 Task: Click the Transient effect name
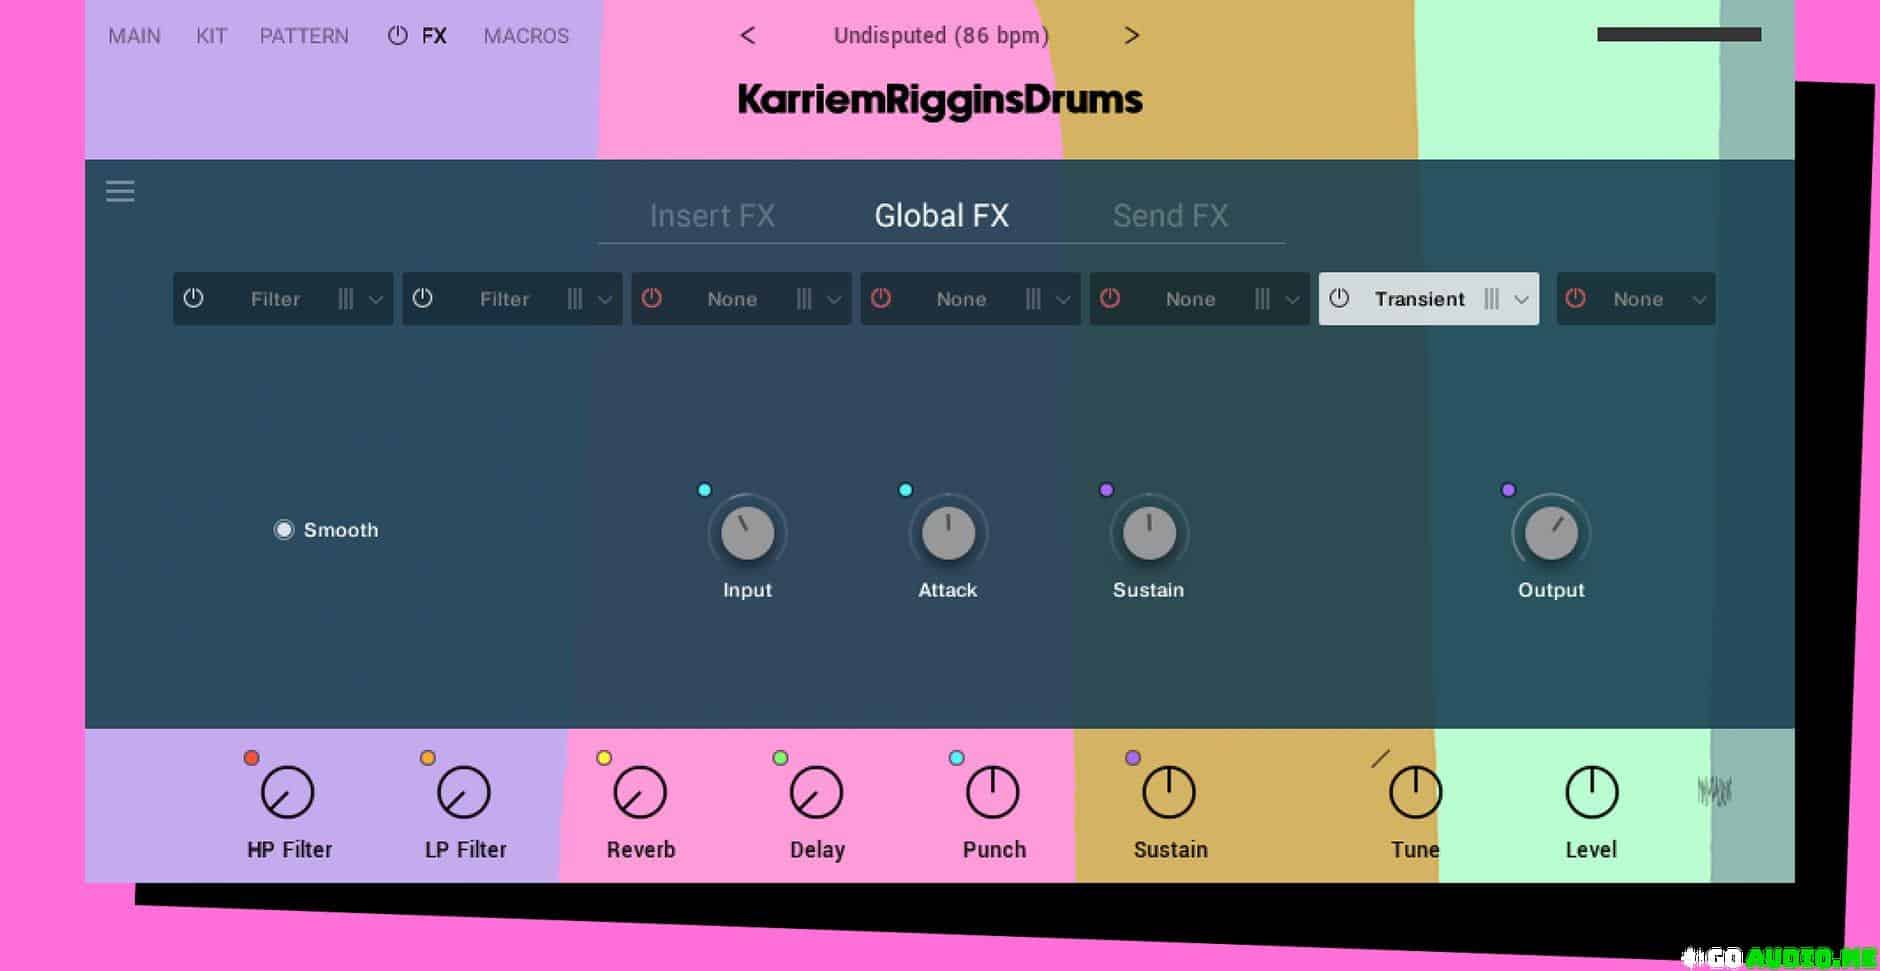1419,299
